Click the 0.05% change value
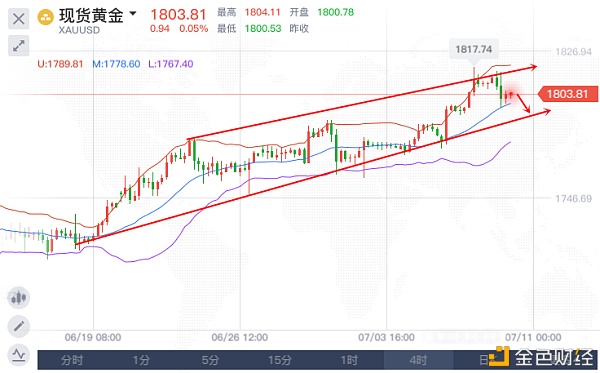The image size is (600, 373). click(194, 29)
